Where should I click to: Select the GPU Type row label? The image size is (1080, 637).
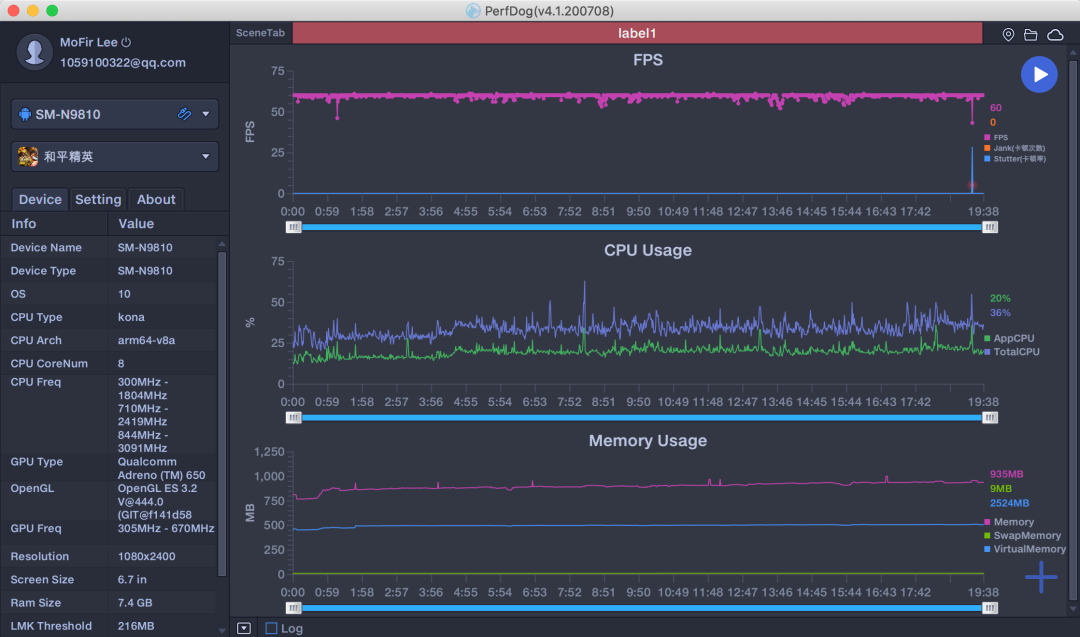[x=37, y=461]
